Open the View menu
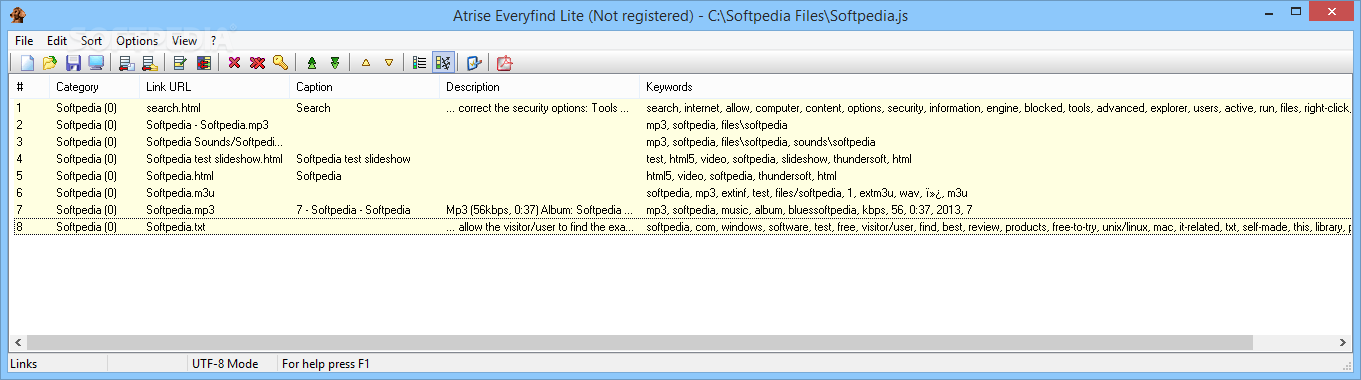The image size is (1361, 380). pos(184,41)
